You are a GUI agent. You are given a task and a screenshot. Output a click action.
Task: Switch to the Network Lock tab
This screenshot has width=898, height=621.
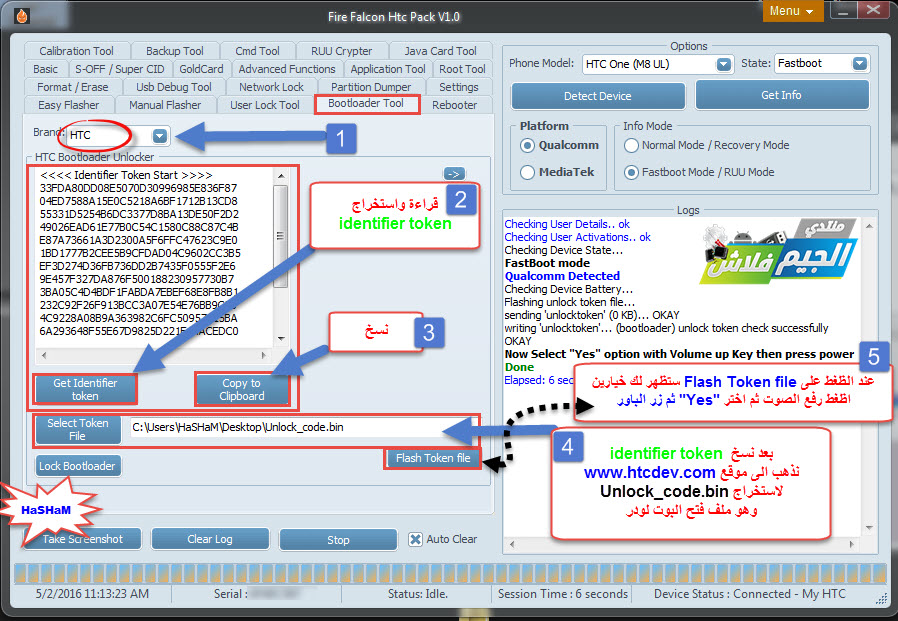(x=271, y=87)
